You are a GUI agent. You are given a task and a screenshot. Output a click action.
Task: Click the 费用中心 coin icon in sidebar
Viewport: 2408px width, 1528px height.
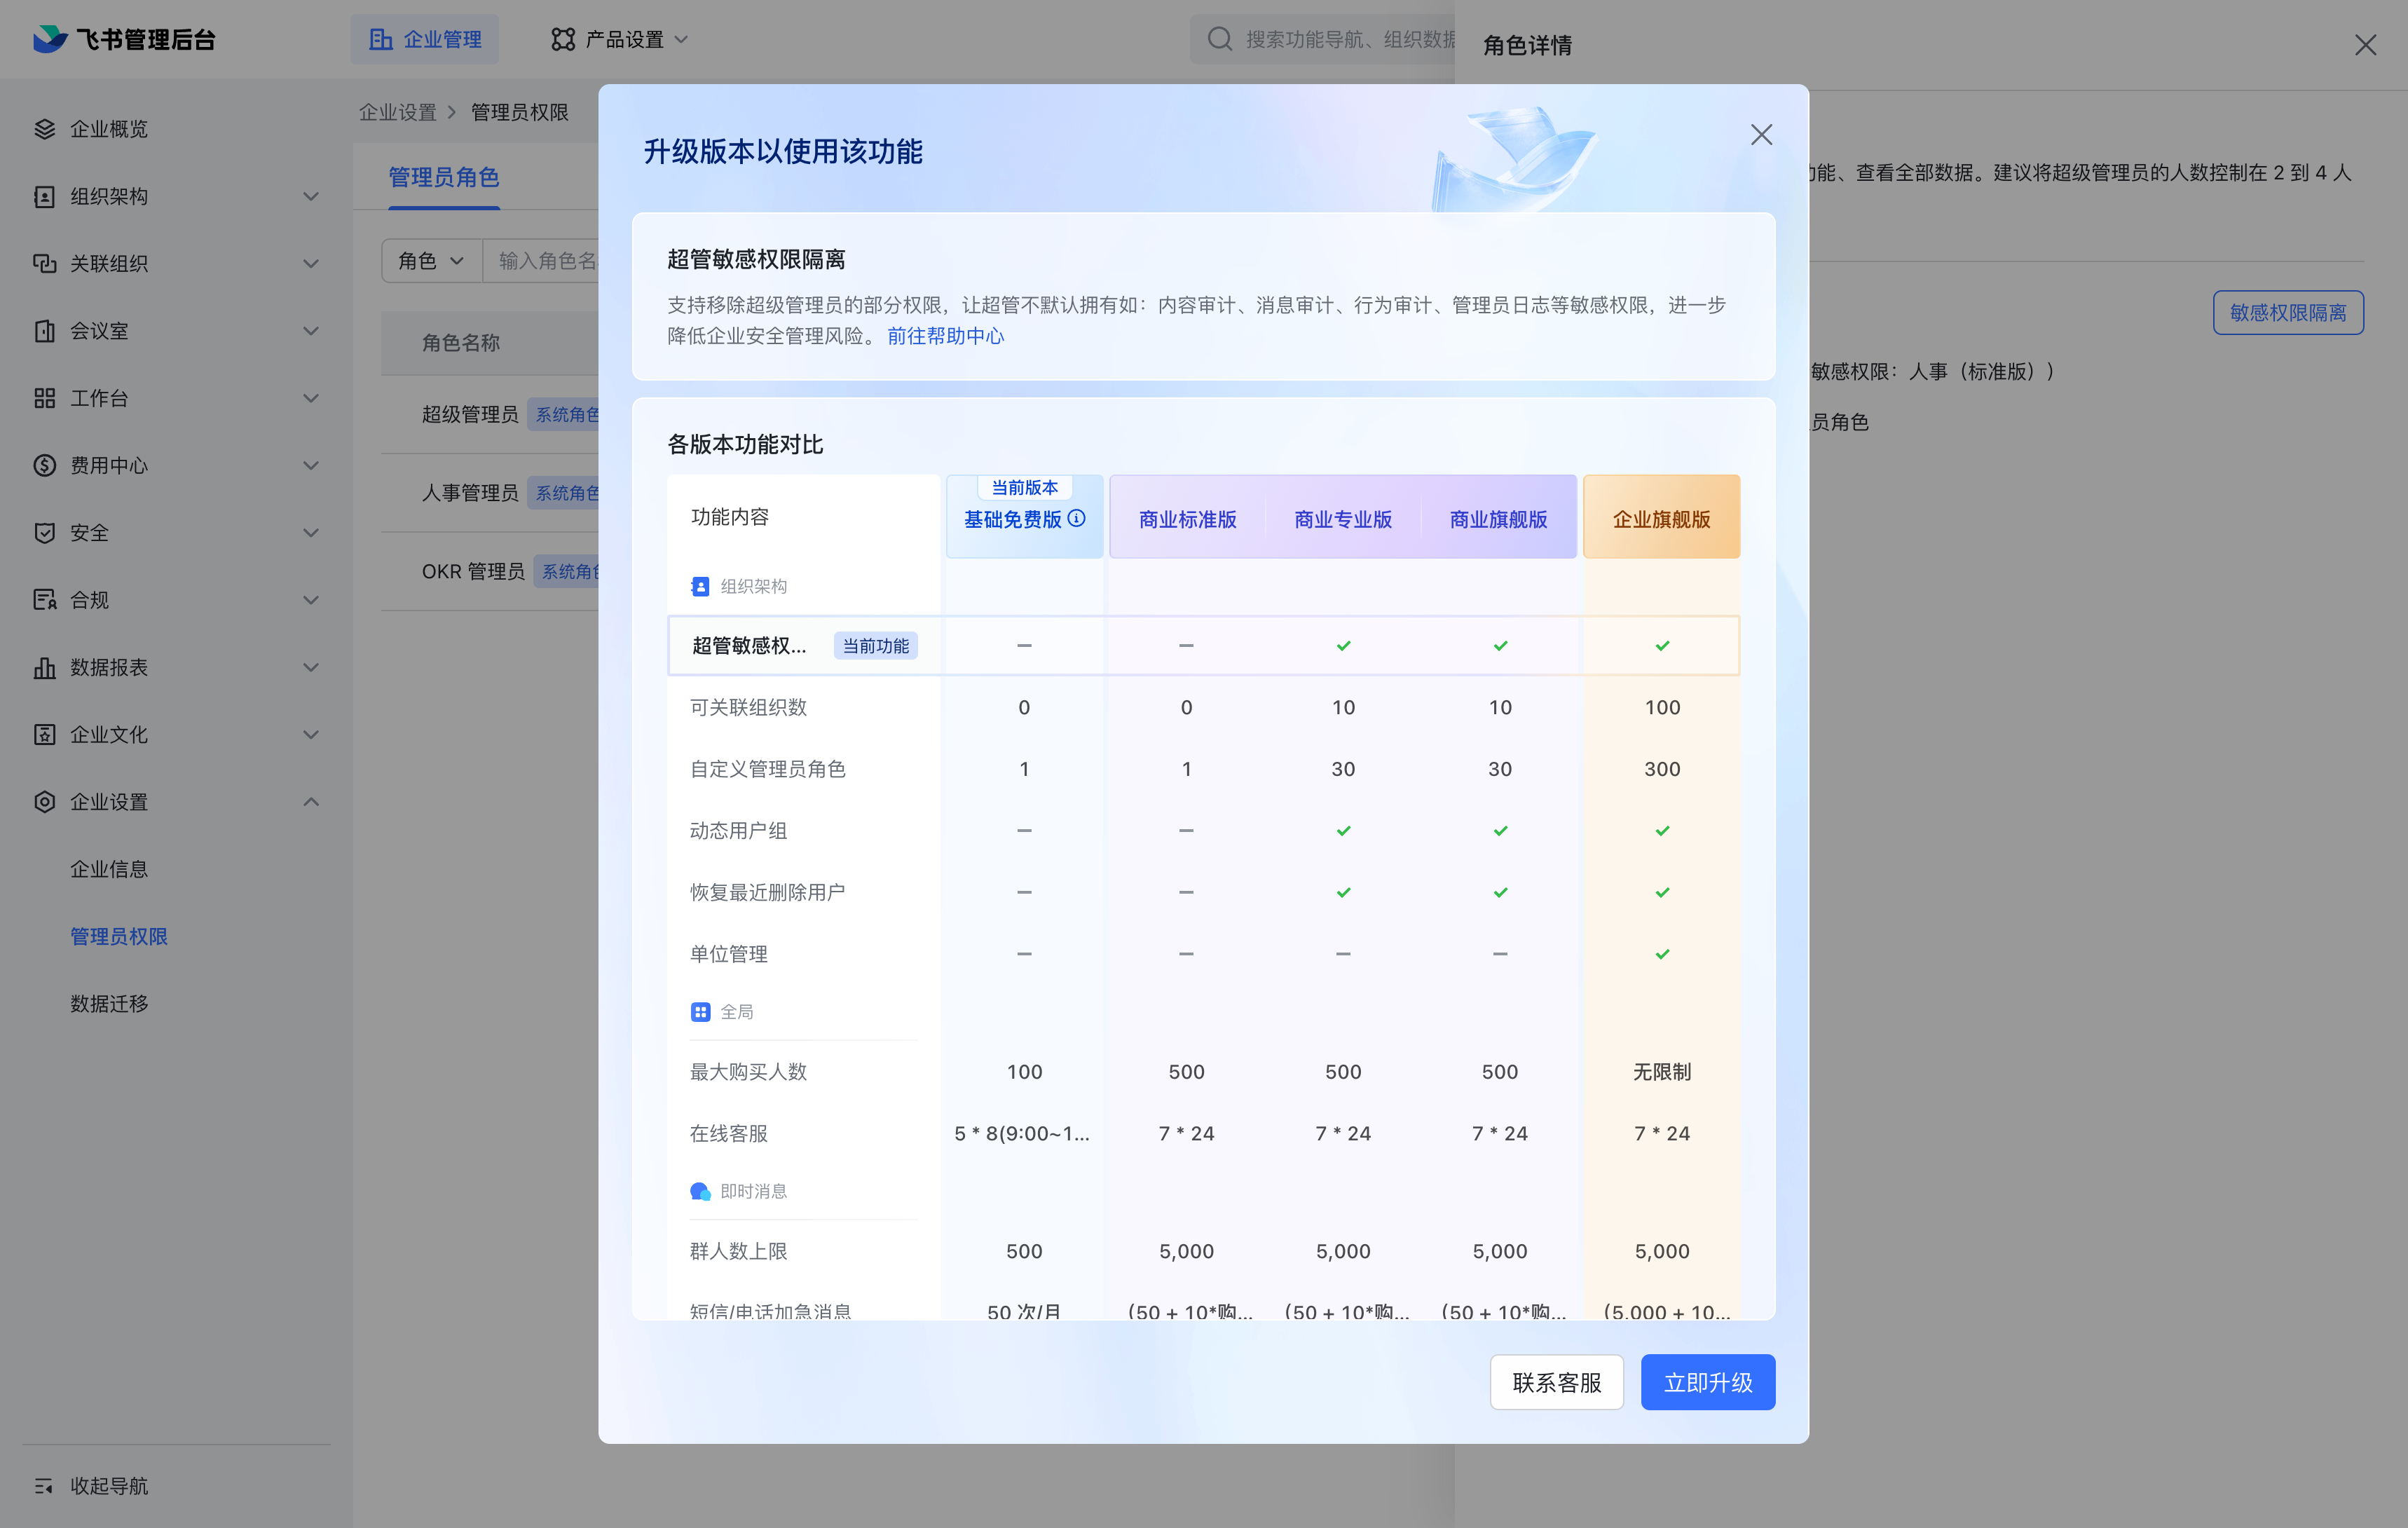pyautogui.click(x=44, y=465)
